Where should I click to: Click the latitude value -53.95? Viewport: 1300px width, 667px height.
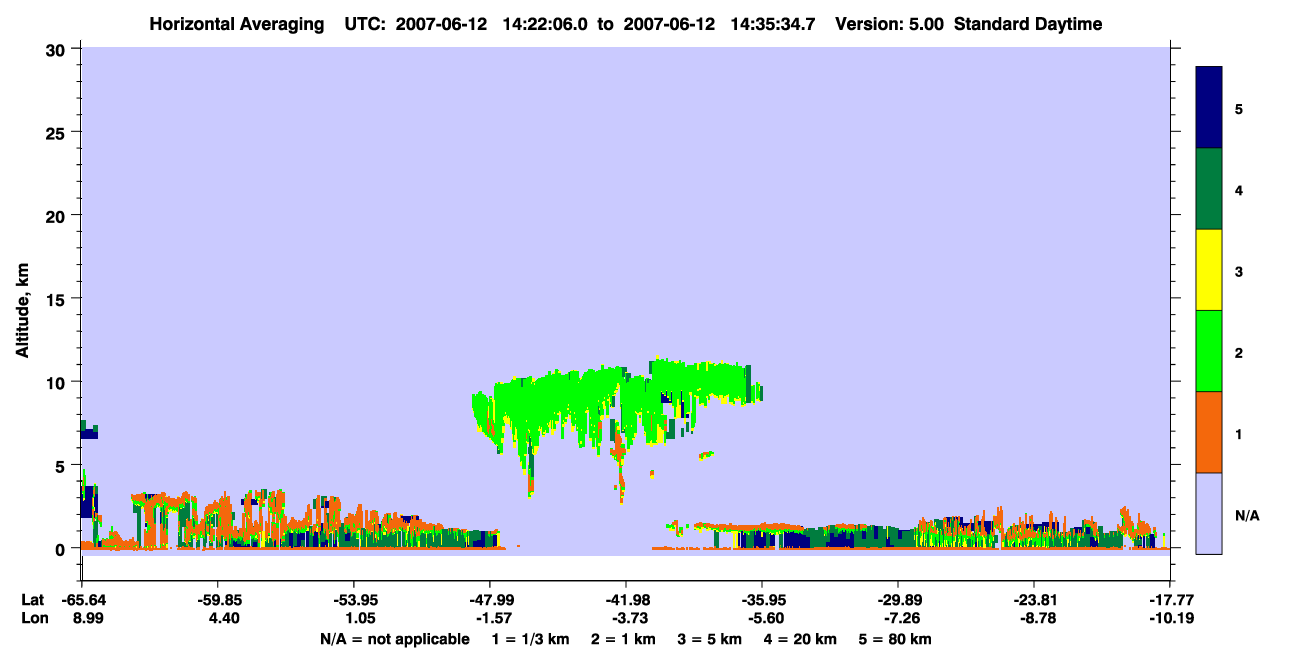[354, 600]
